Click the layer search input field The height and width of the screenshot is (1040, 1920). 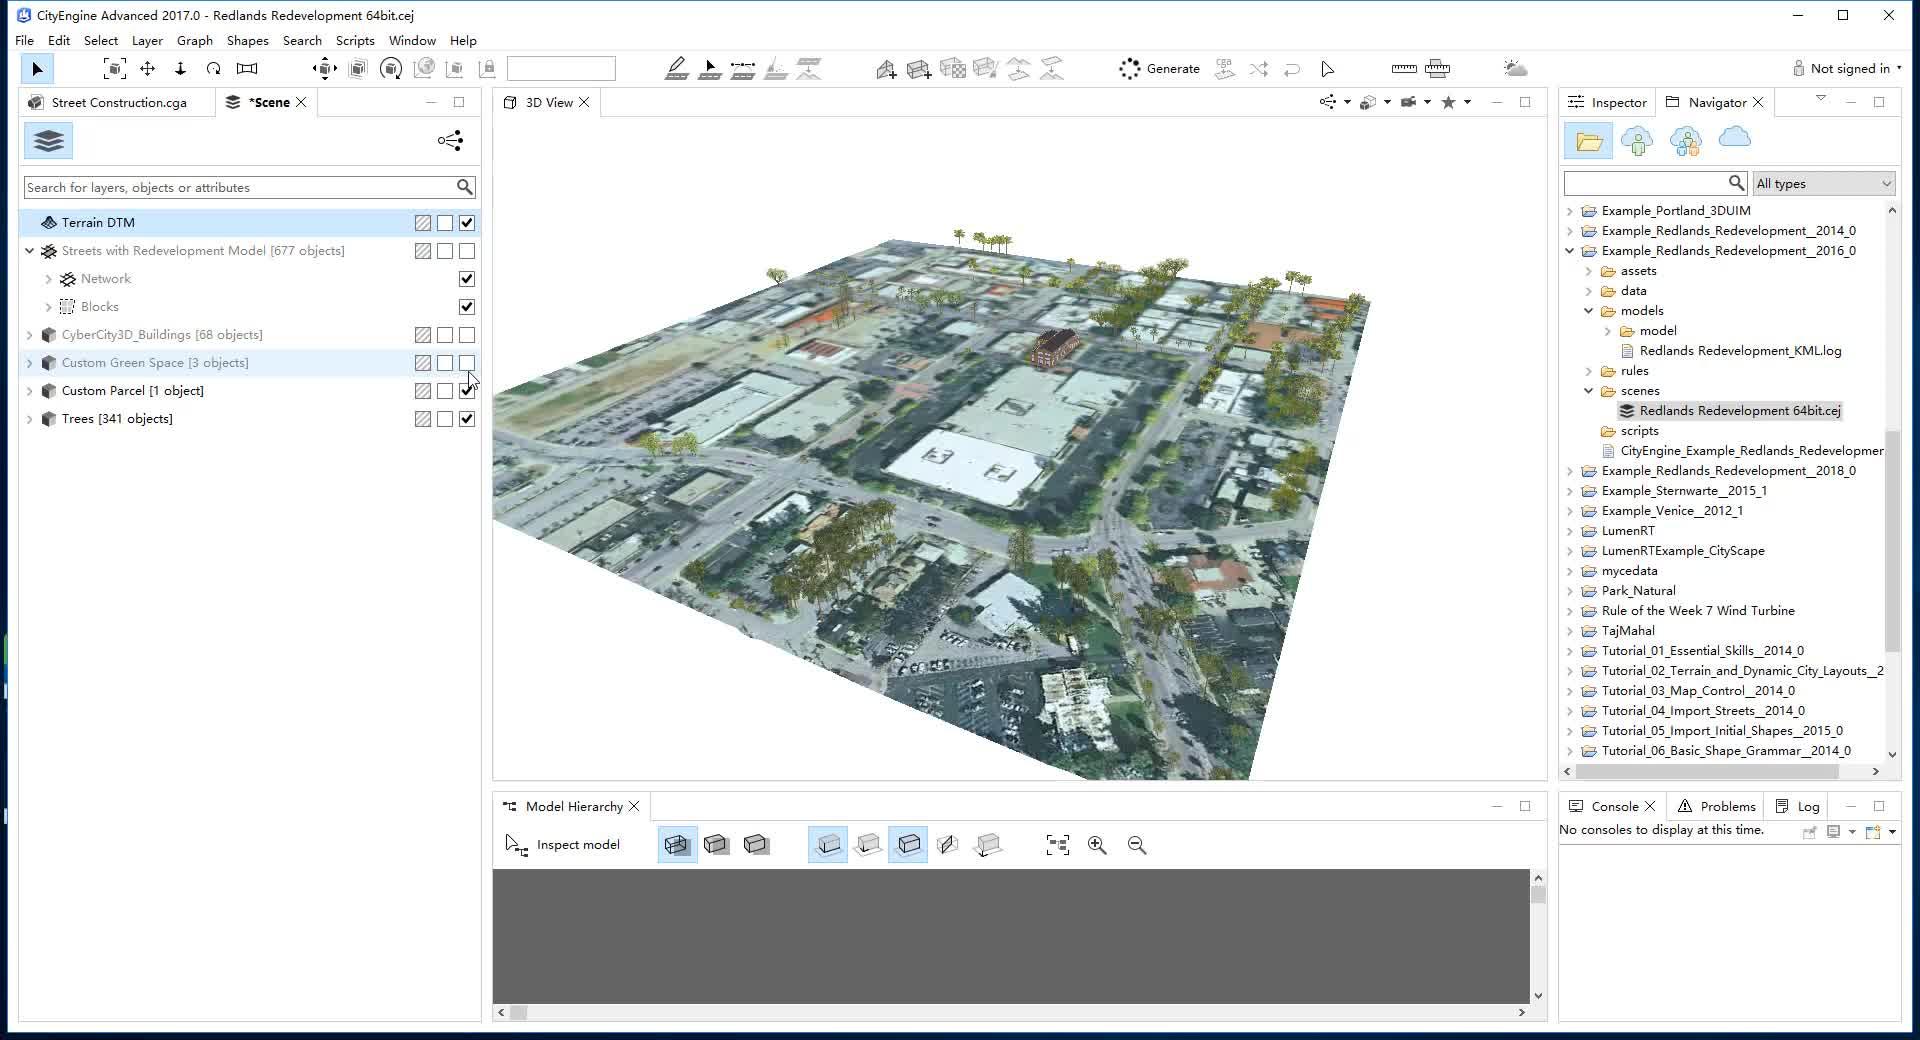(238, 187)
